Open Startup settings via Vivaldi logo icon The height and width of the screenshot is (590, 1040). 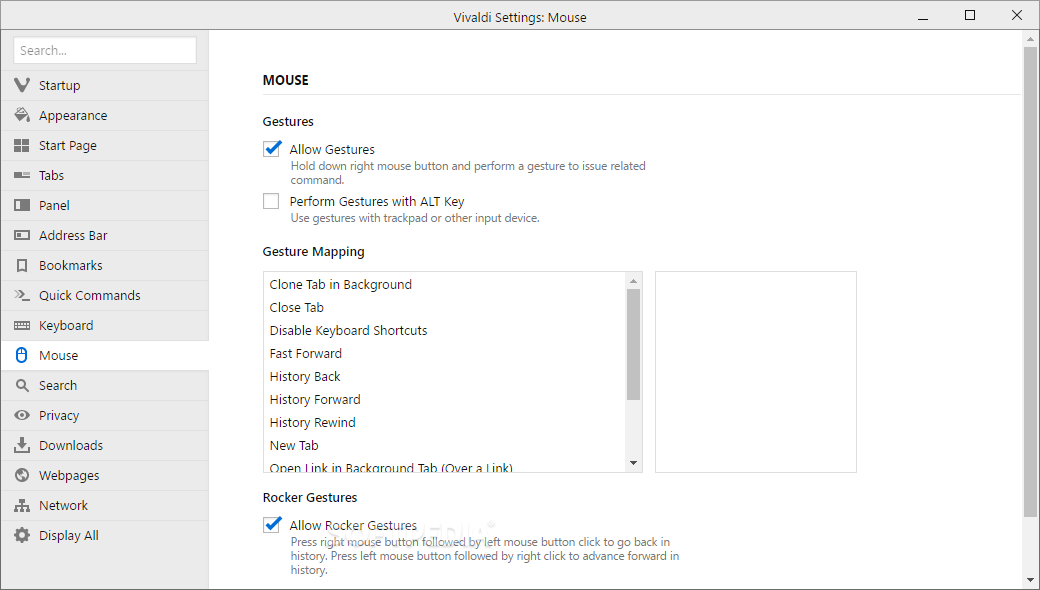pos(22,86)
